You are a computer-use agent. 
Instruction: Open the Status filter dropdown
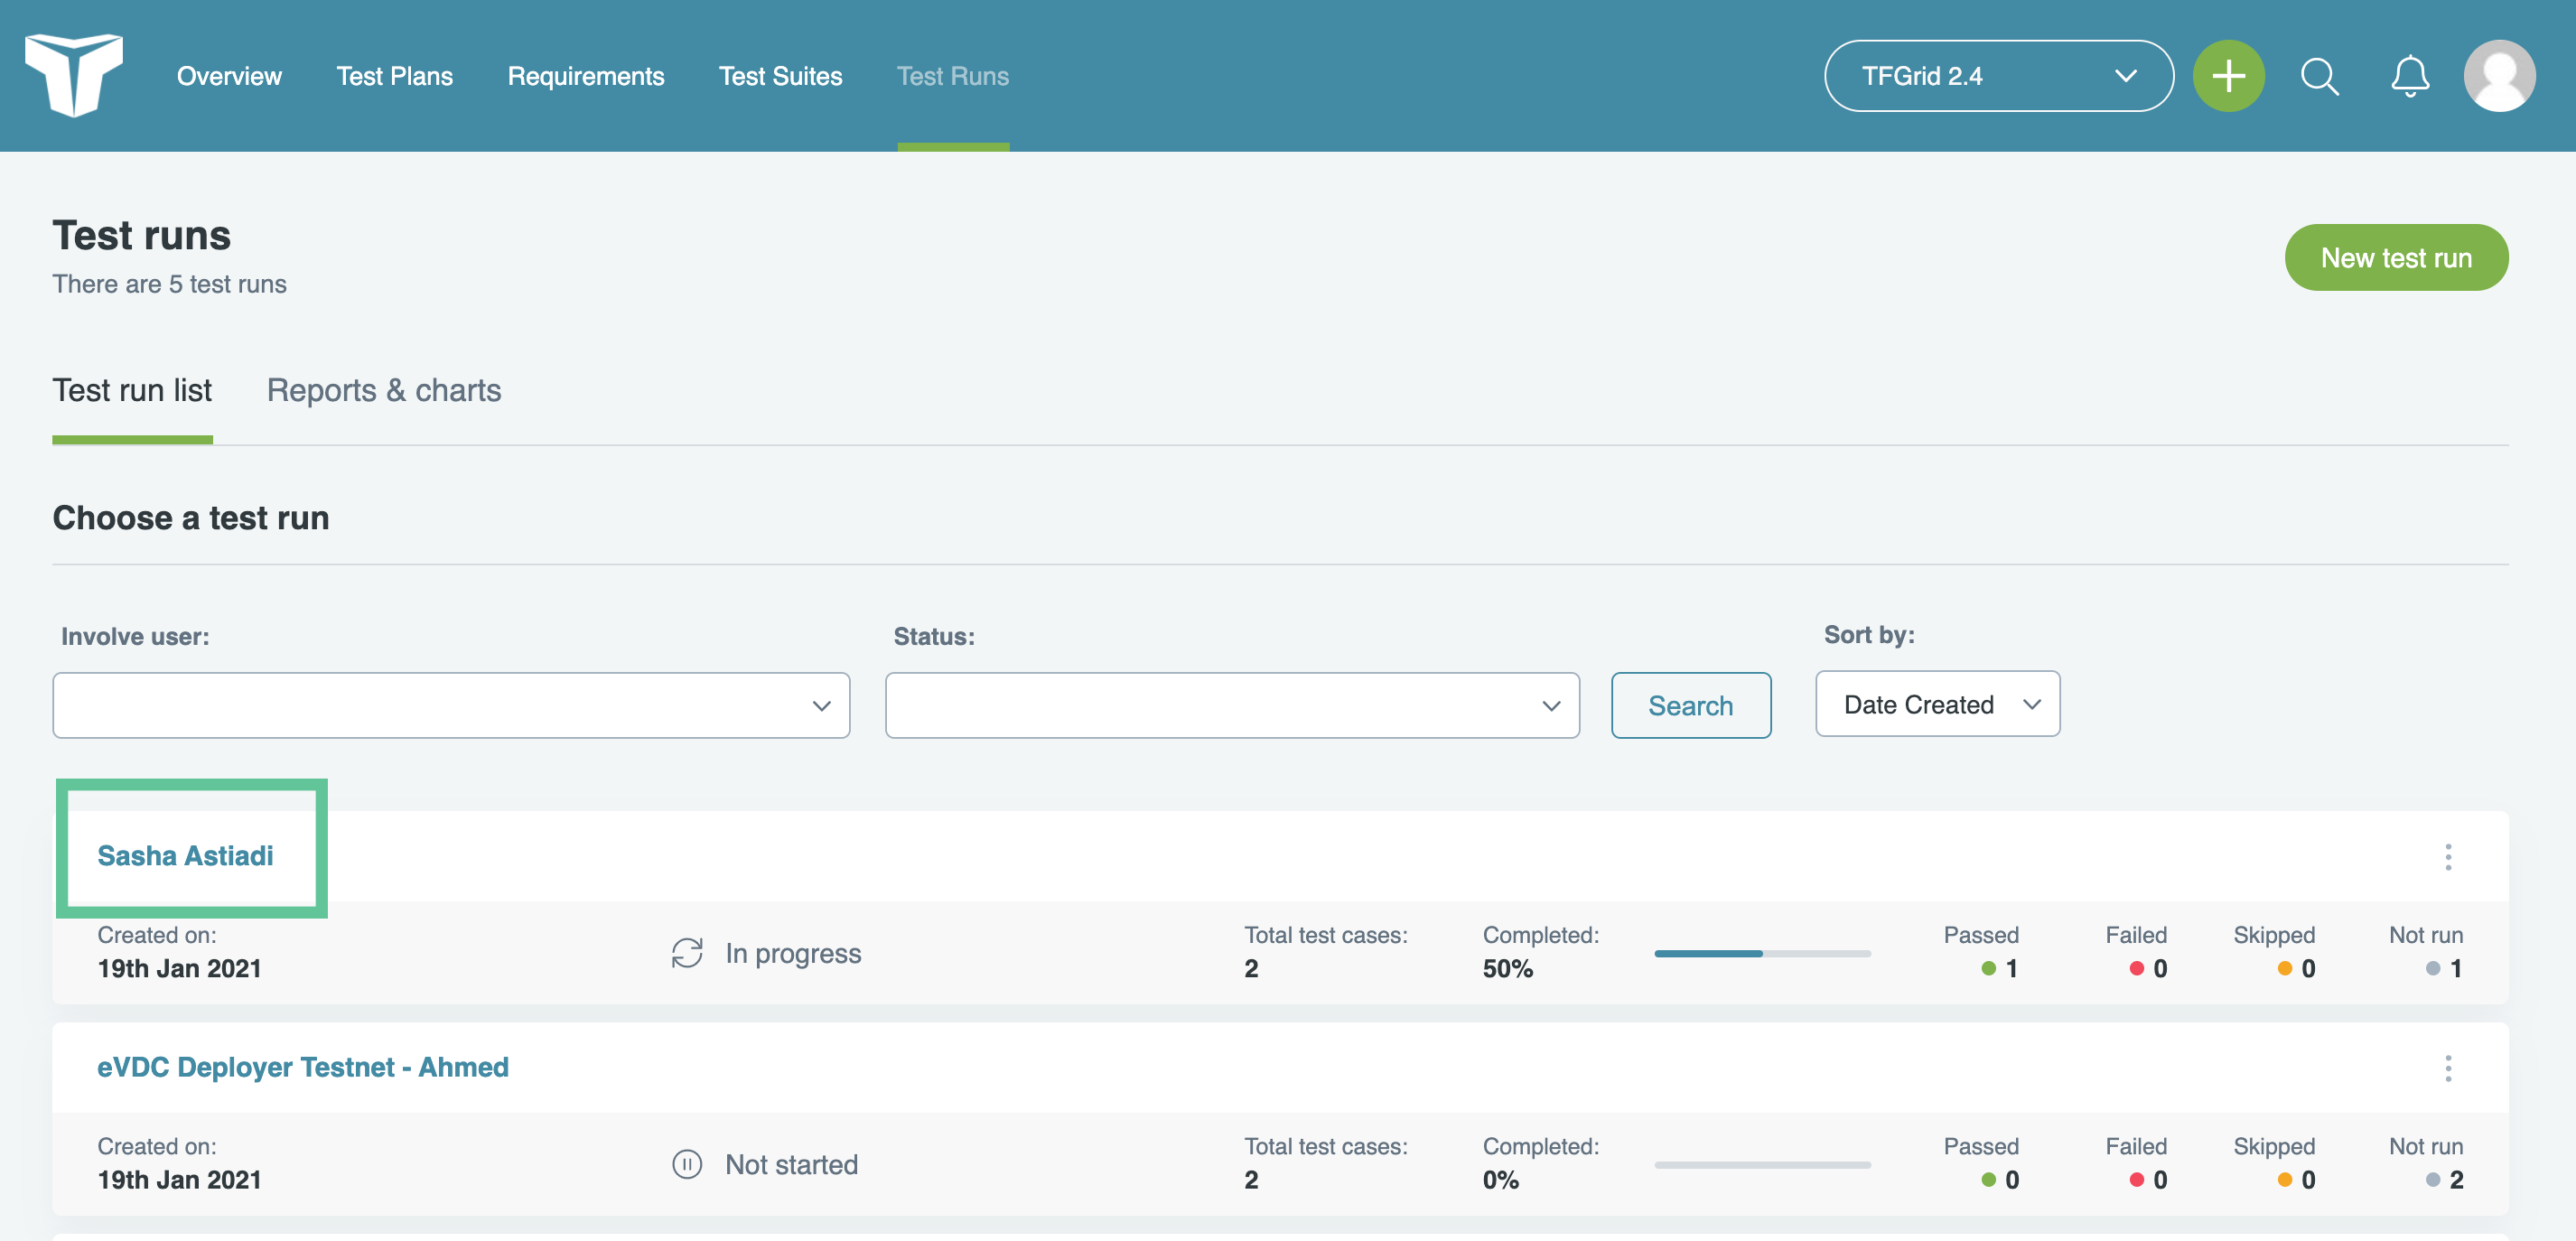point(1231,706)
